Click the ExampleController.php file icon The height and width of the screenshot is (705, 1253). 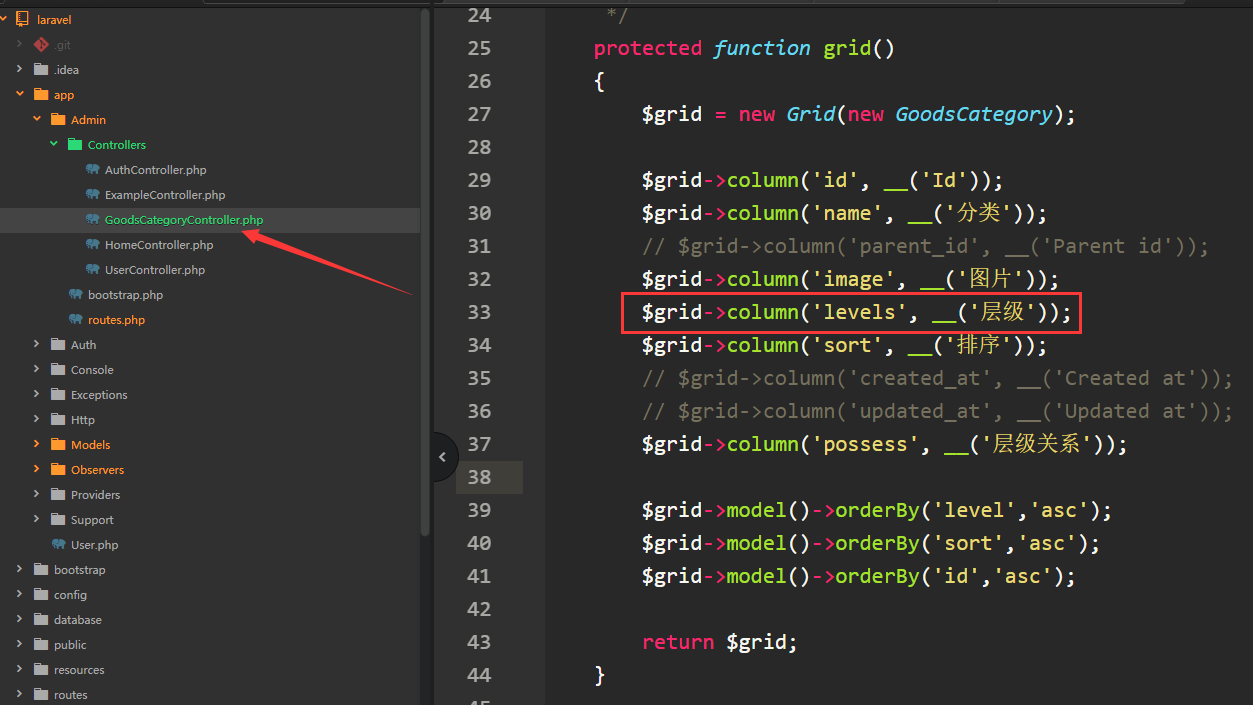tap(93, 194)
